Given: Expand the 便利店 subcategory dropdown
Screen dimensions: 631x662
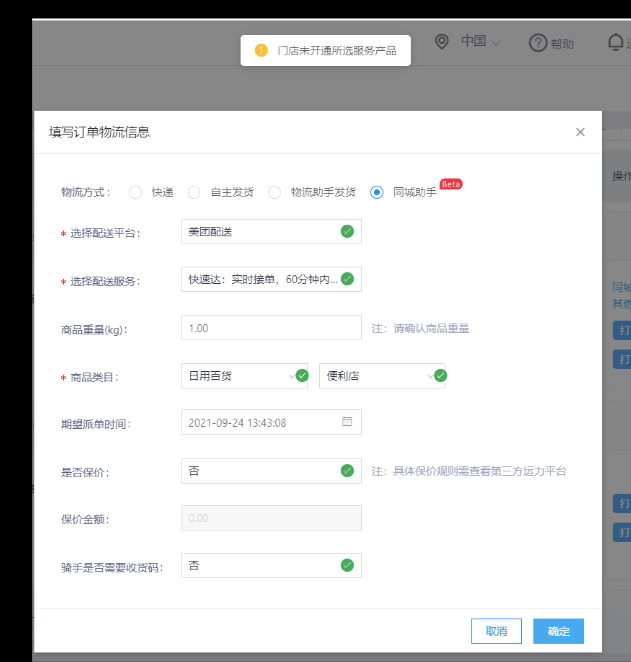Looking at the screenshot, I should click(382, 376).
